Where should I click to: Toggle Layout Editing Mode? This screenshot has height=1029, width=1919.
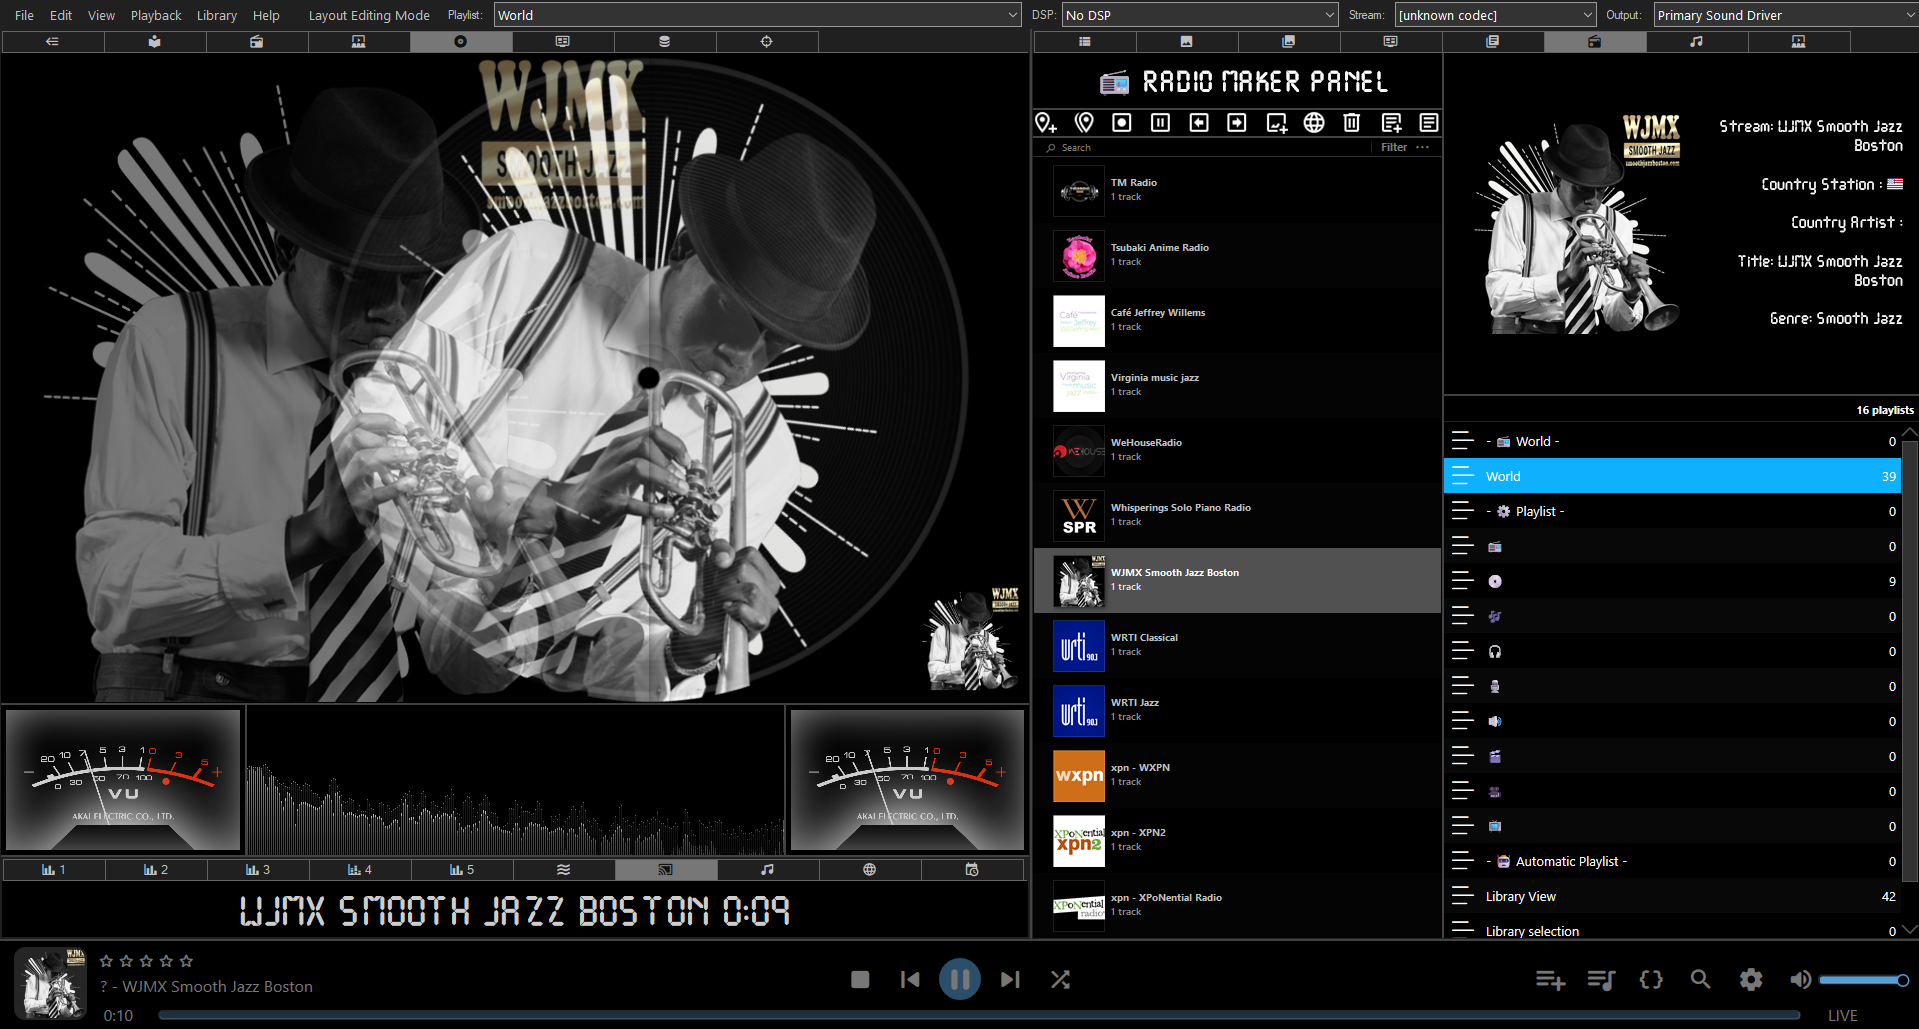tap(369, 15)
